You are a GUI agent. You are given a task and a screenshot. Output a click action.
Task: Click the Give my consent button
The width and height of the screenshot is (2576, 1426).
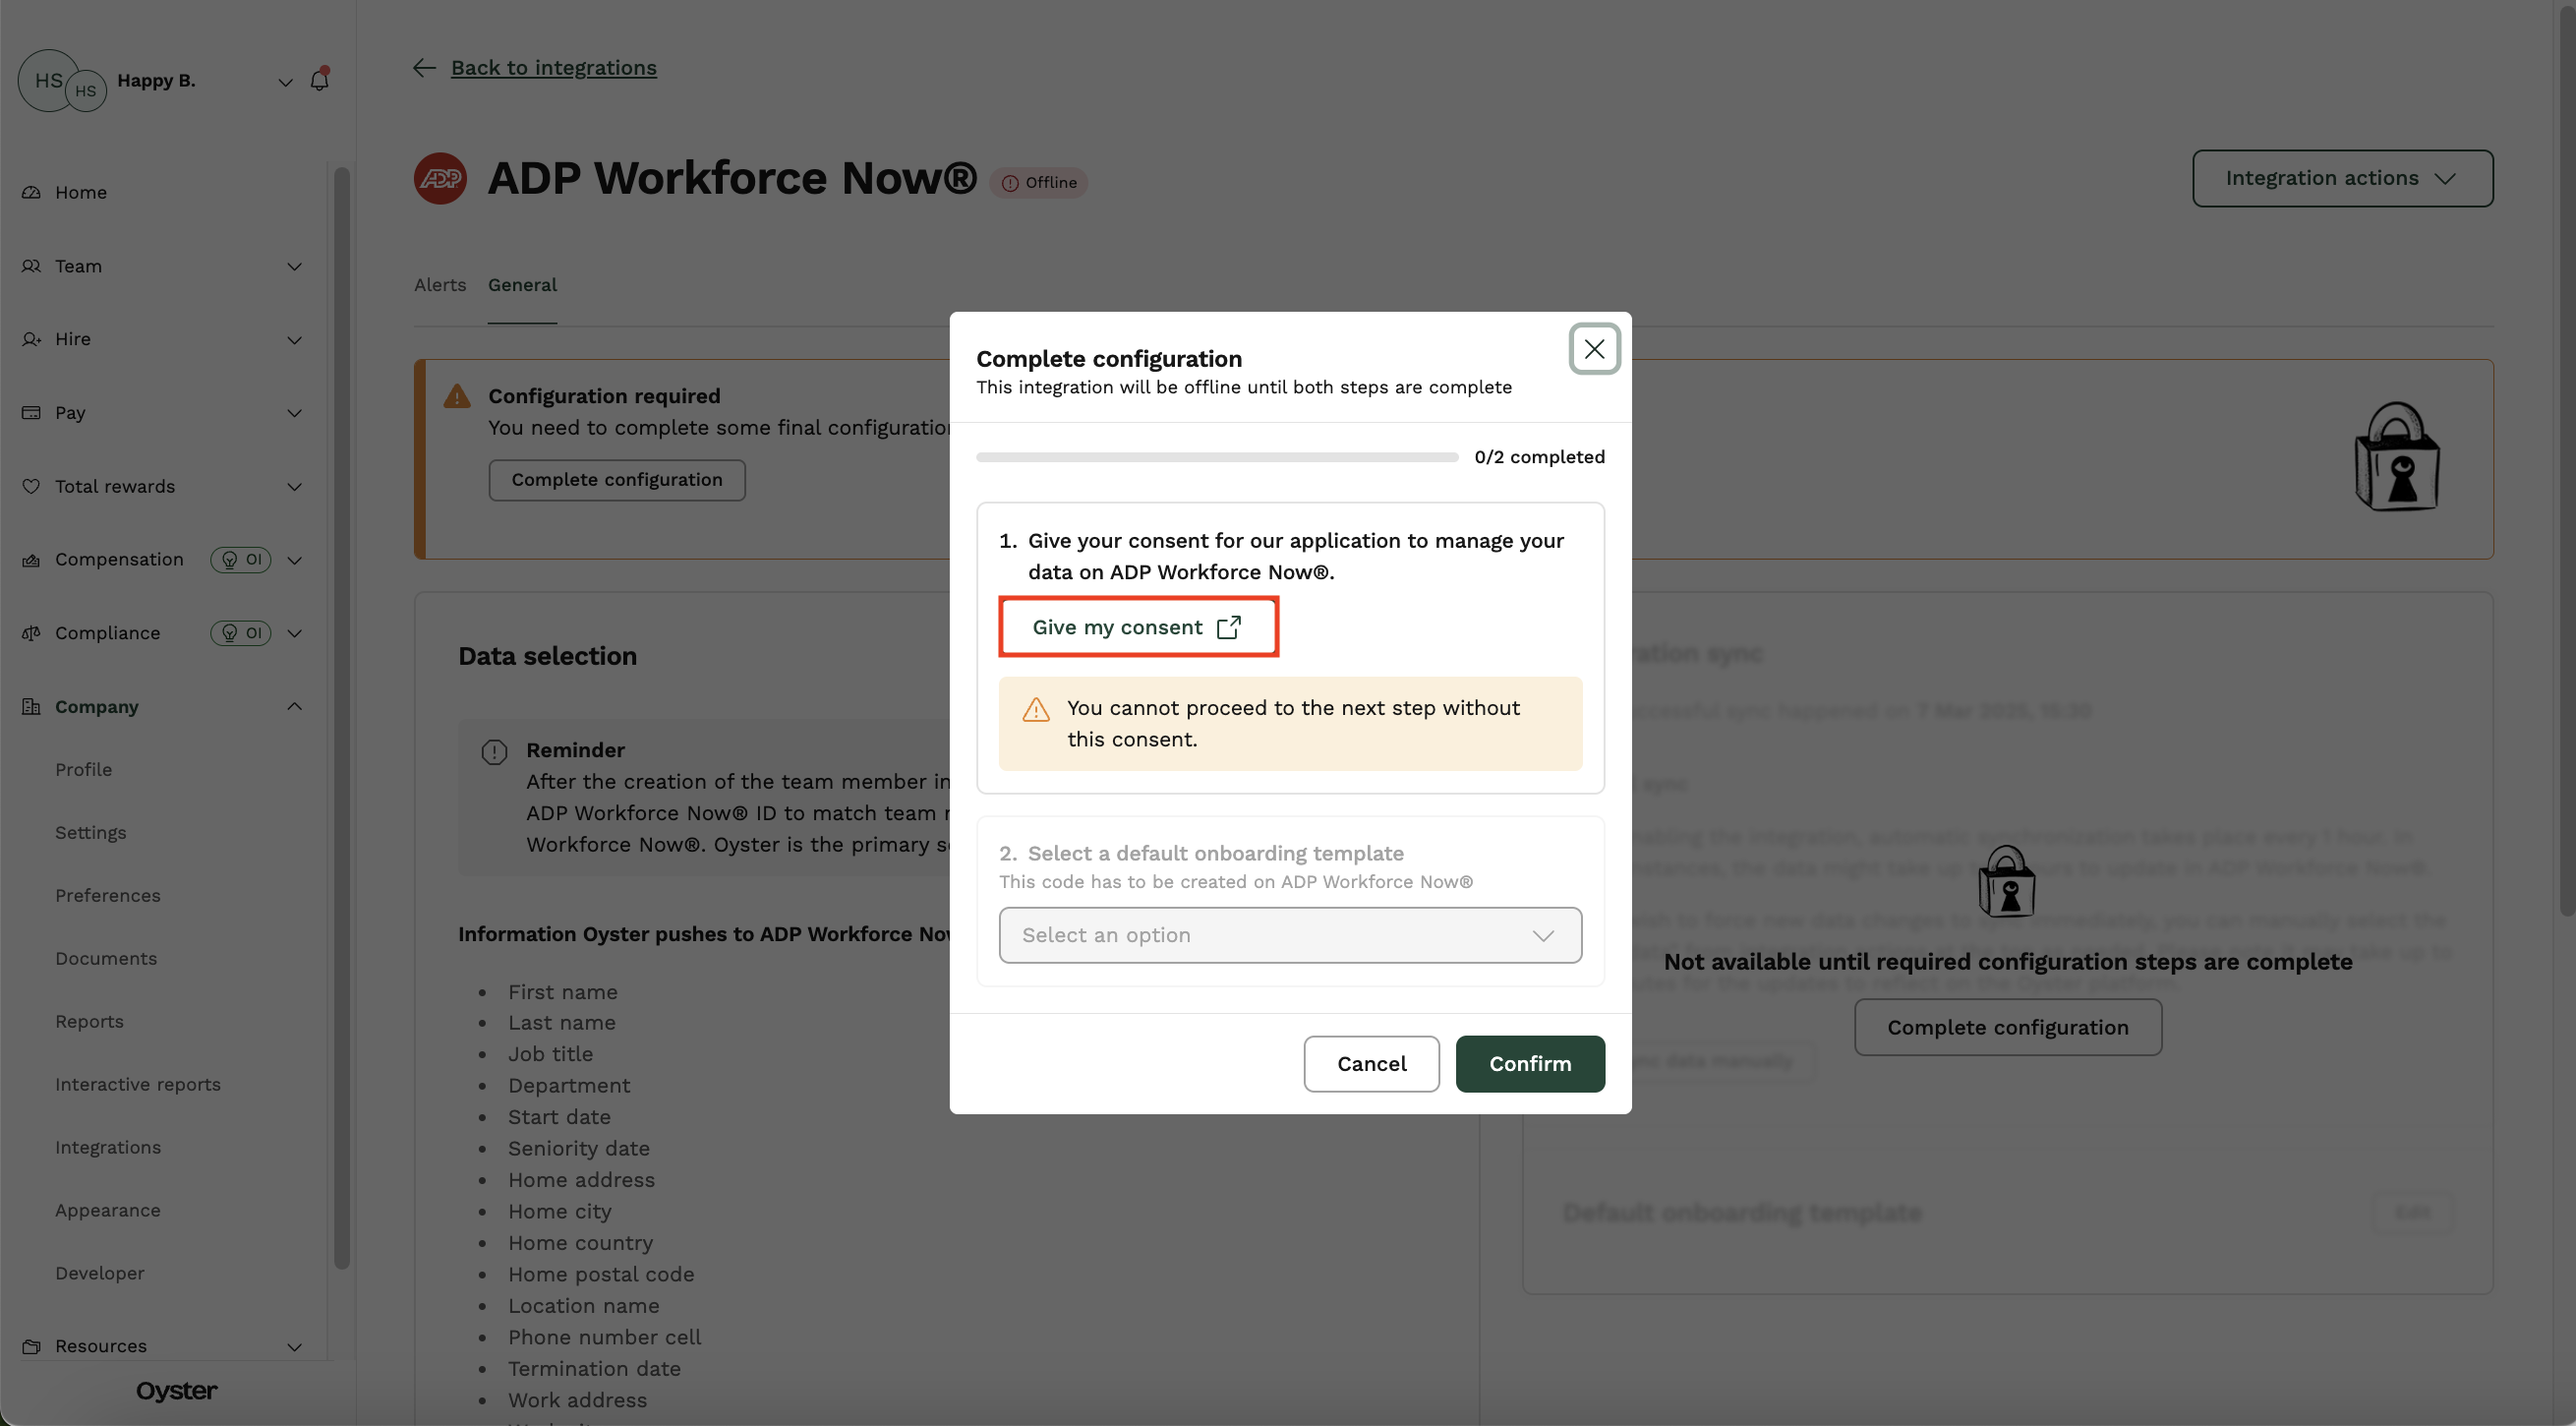click(1138, 627)
